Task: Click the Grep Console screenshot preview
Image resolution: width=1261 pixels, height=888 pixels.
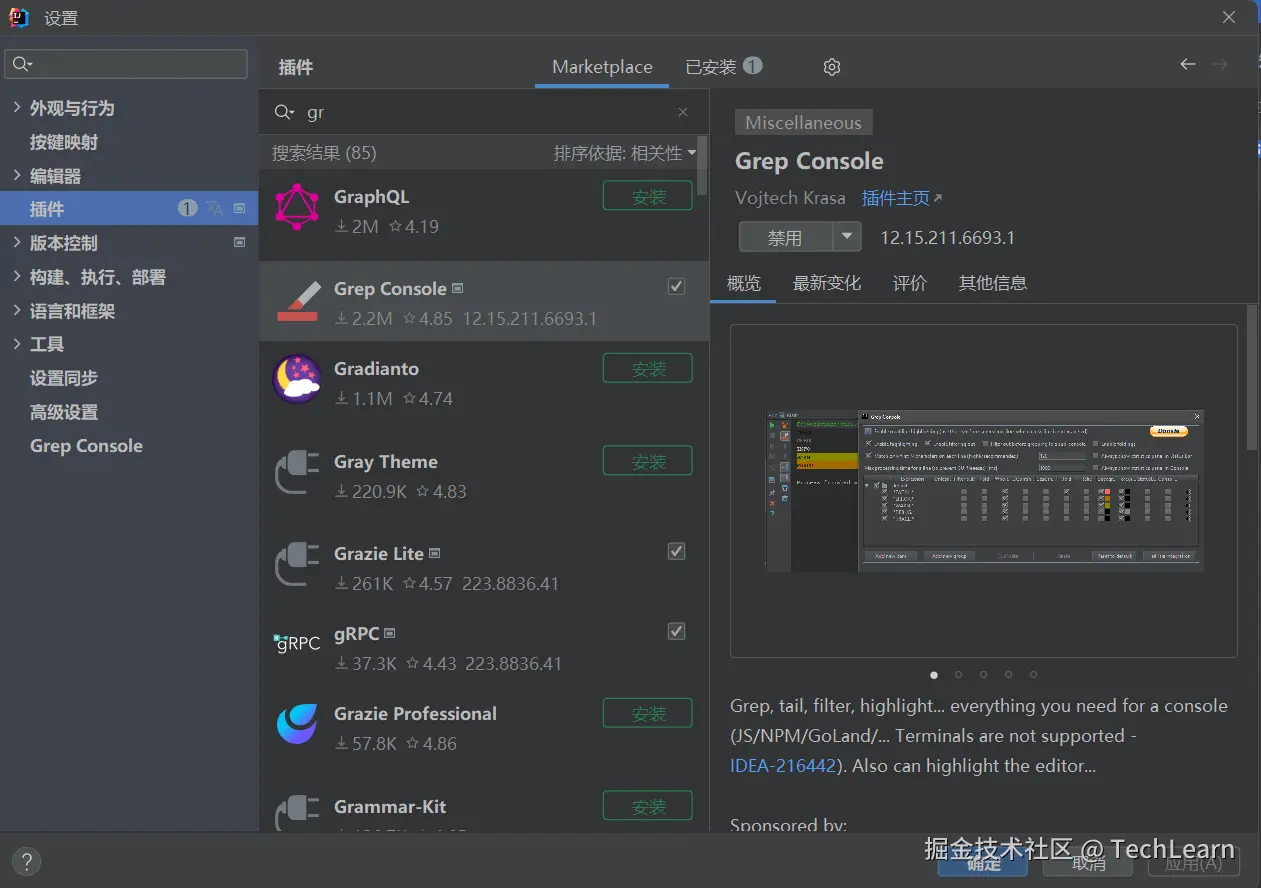Action: point(984,490)
